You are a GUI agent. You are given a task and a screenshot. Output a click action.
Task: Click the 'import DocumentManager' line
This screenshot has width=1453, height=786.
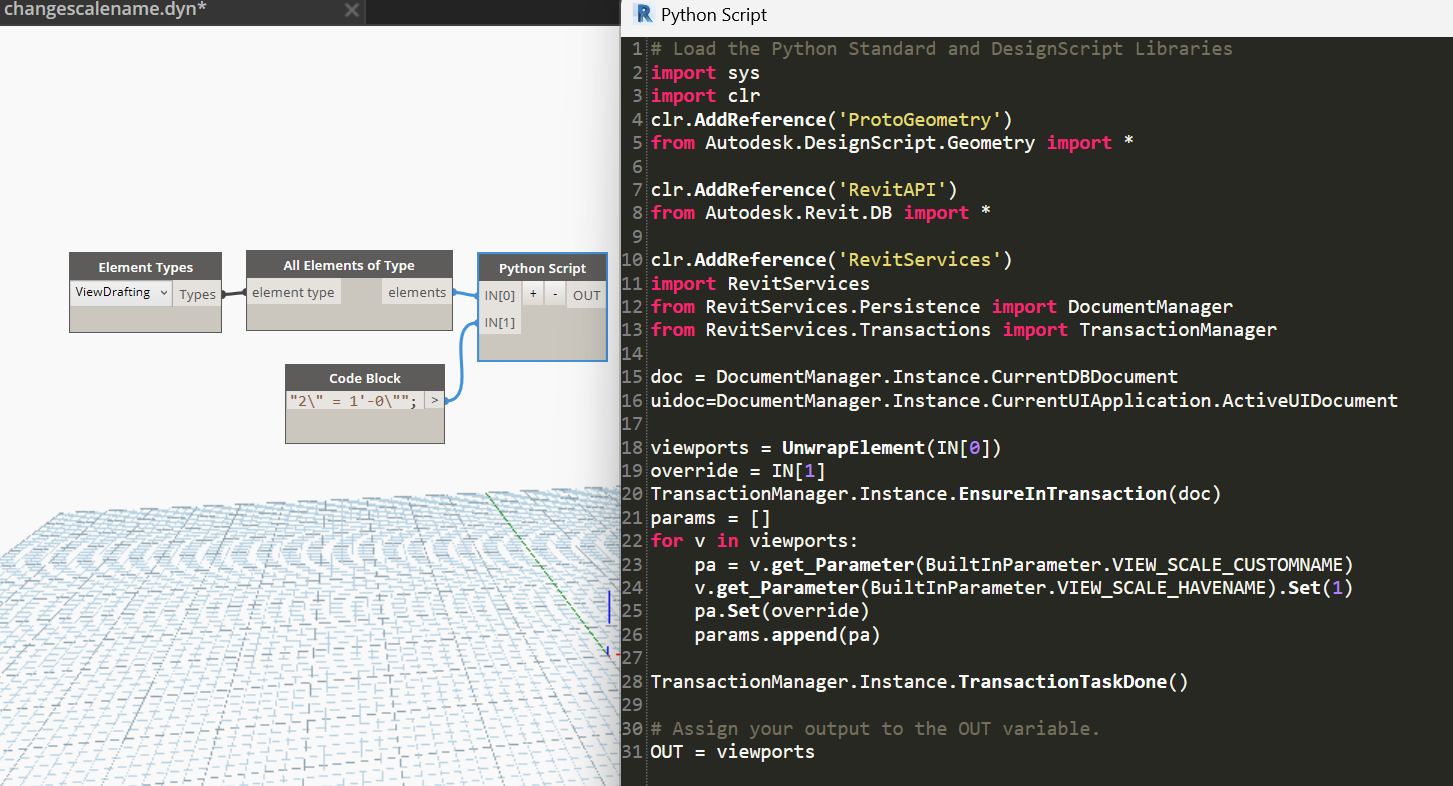(x=941, y=307)
